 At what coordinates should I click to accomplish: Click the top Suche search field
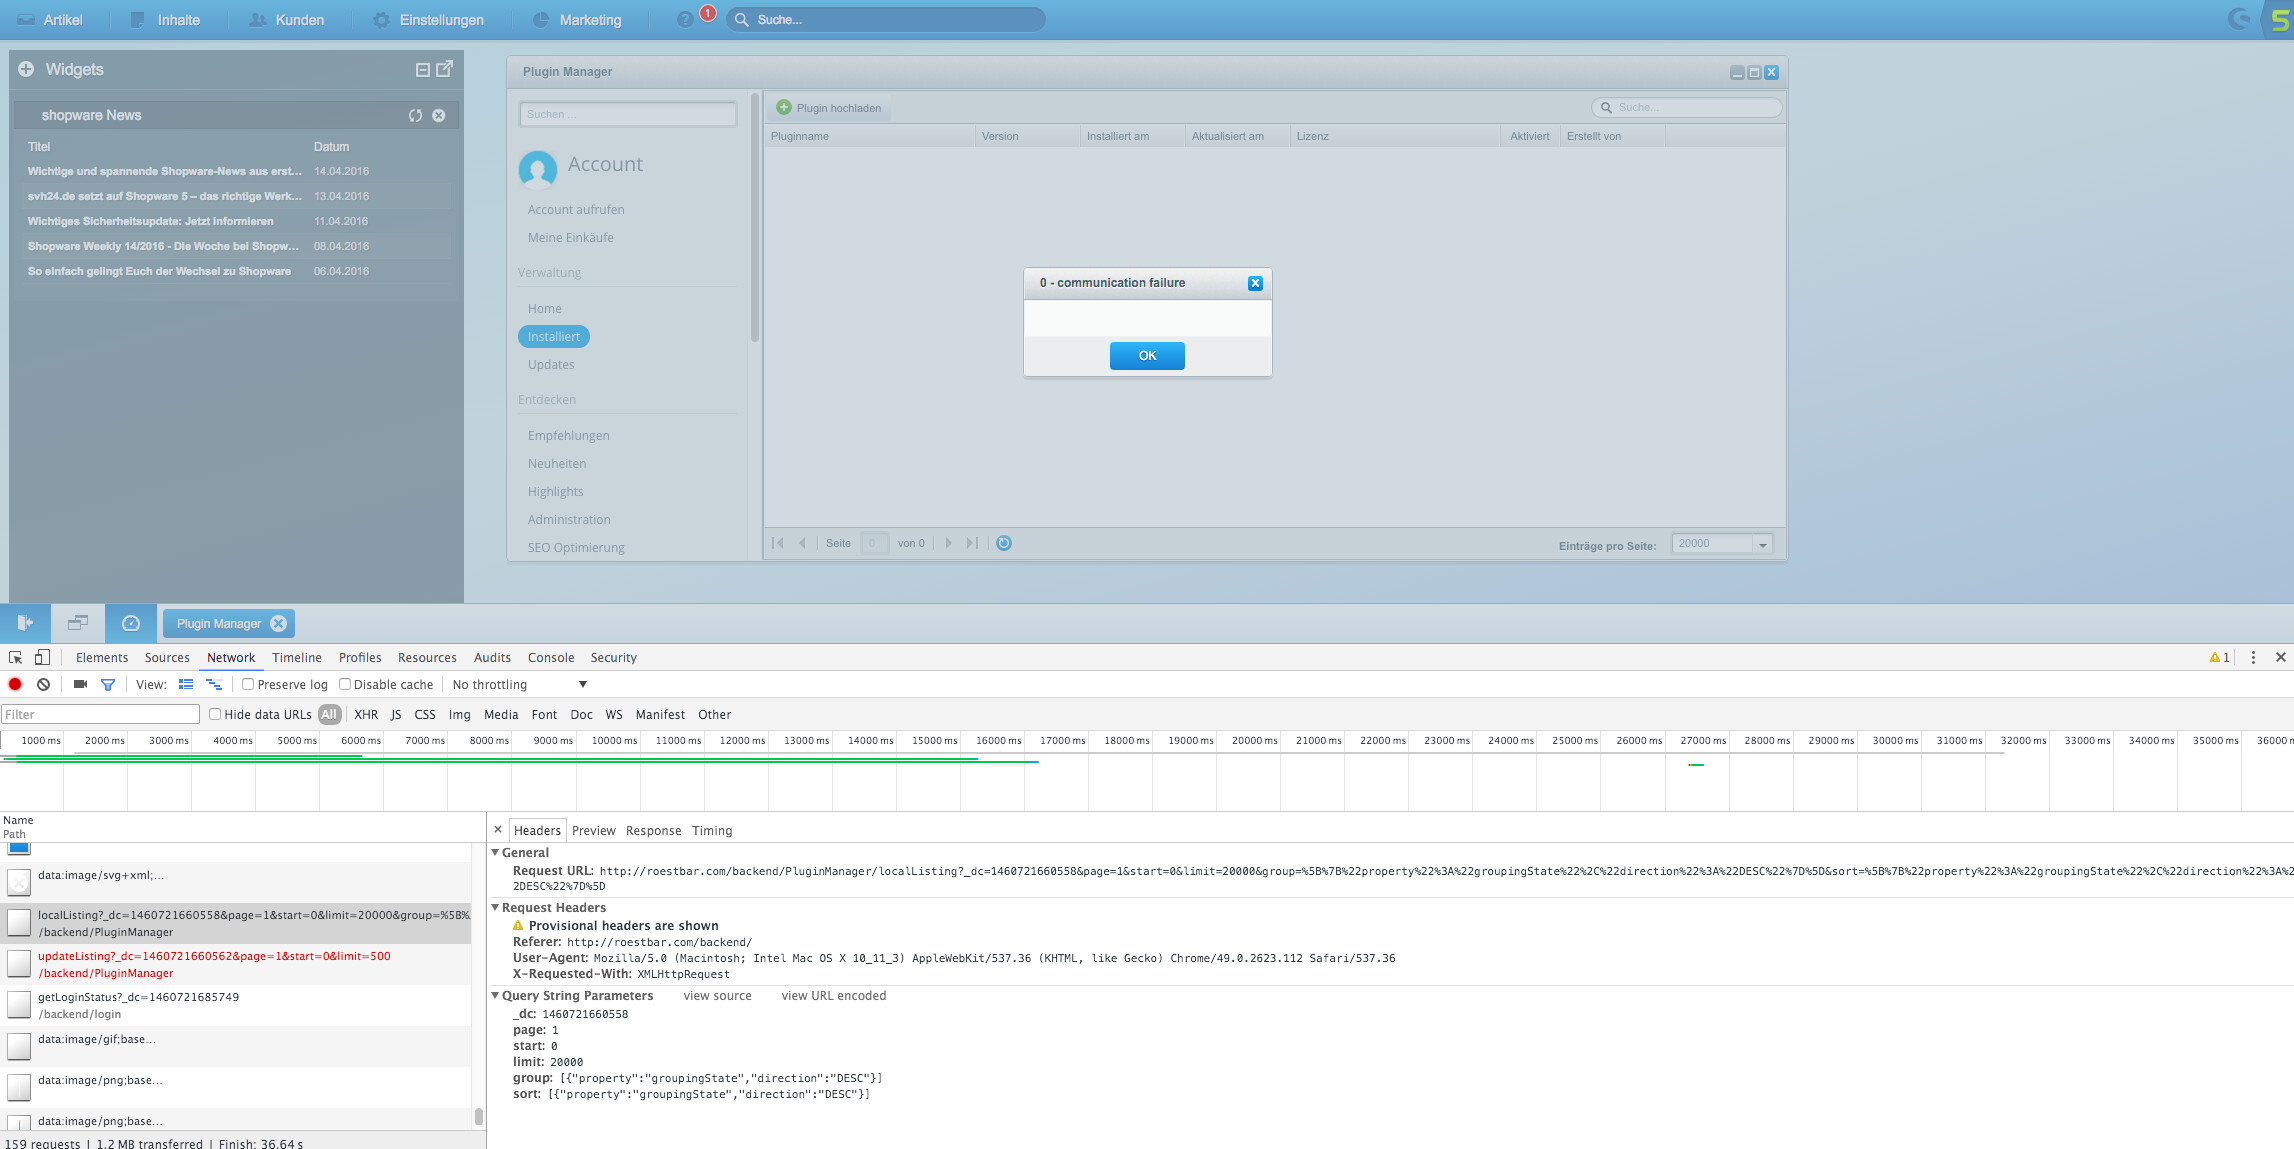(x=885, y=19)
